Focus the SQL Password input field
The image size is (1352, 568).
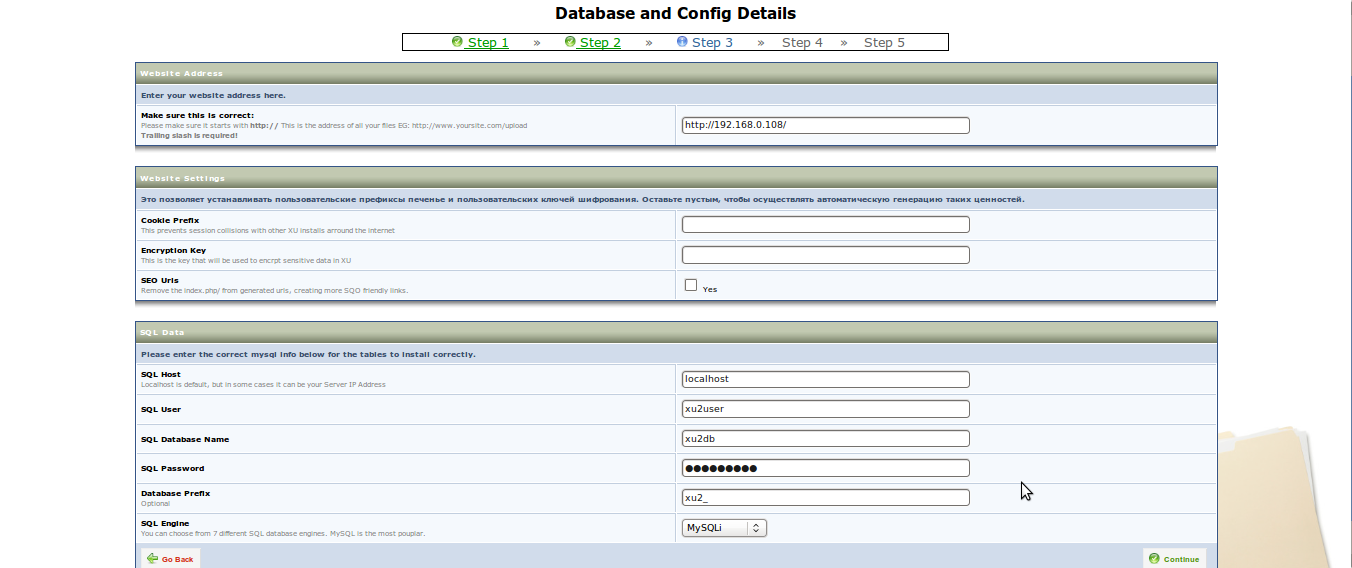point(826,468)
